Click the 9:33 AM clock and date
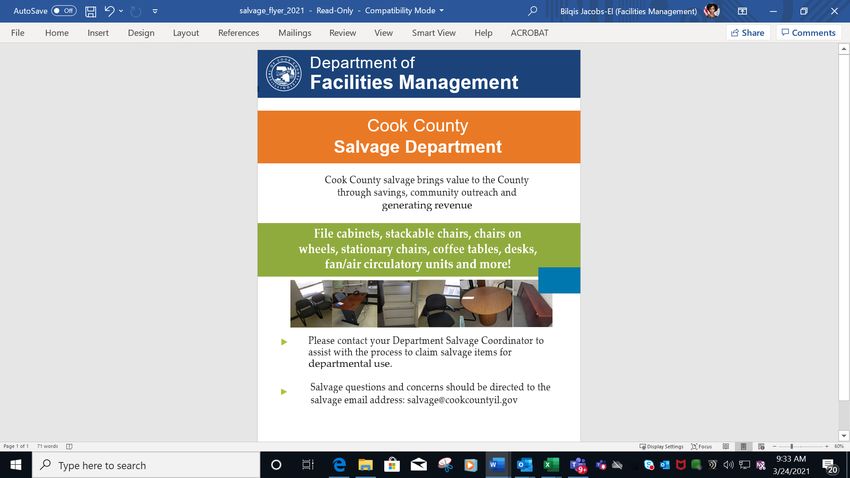Screen dimensions: 850x478 click(x=791, y=465)
